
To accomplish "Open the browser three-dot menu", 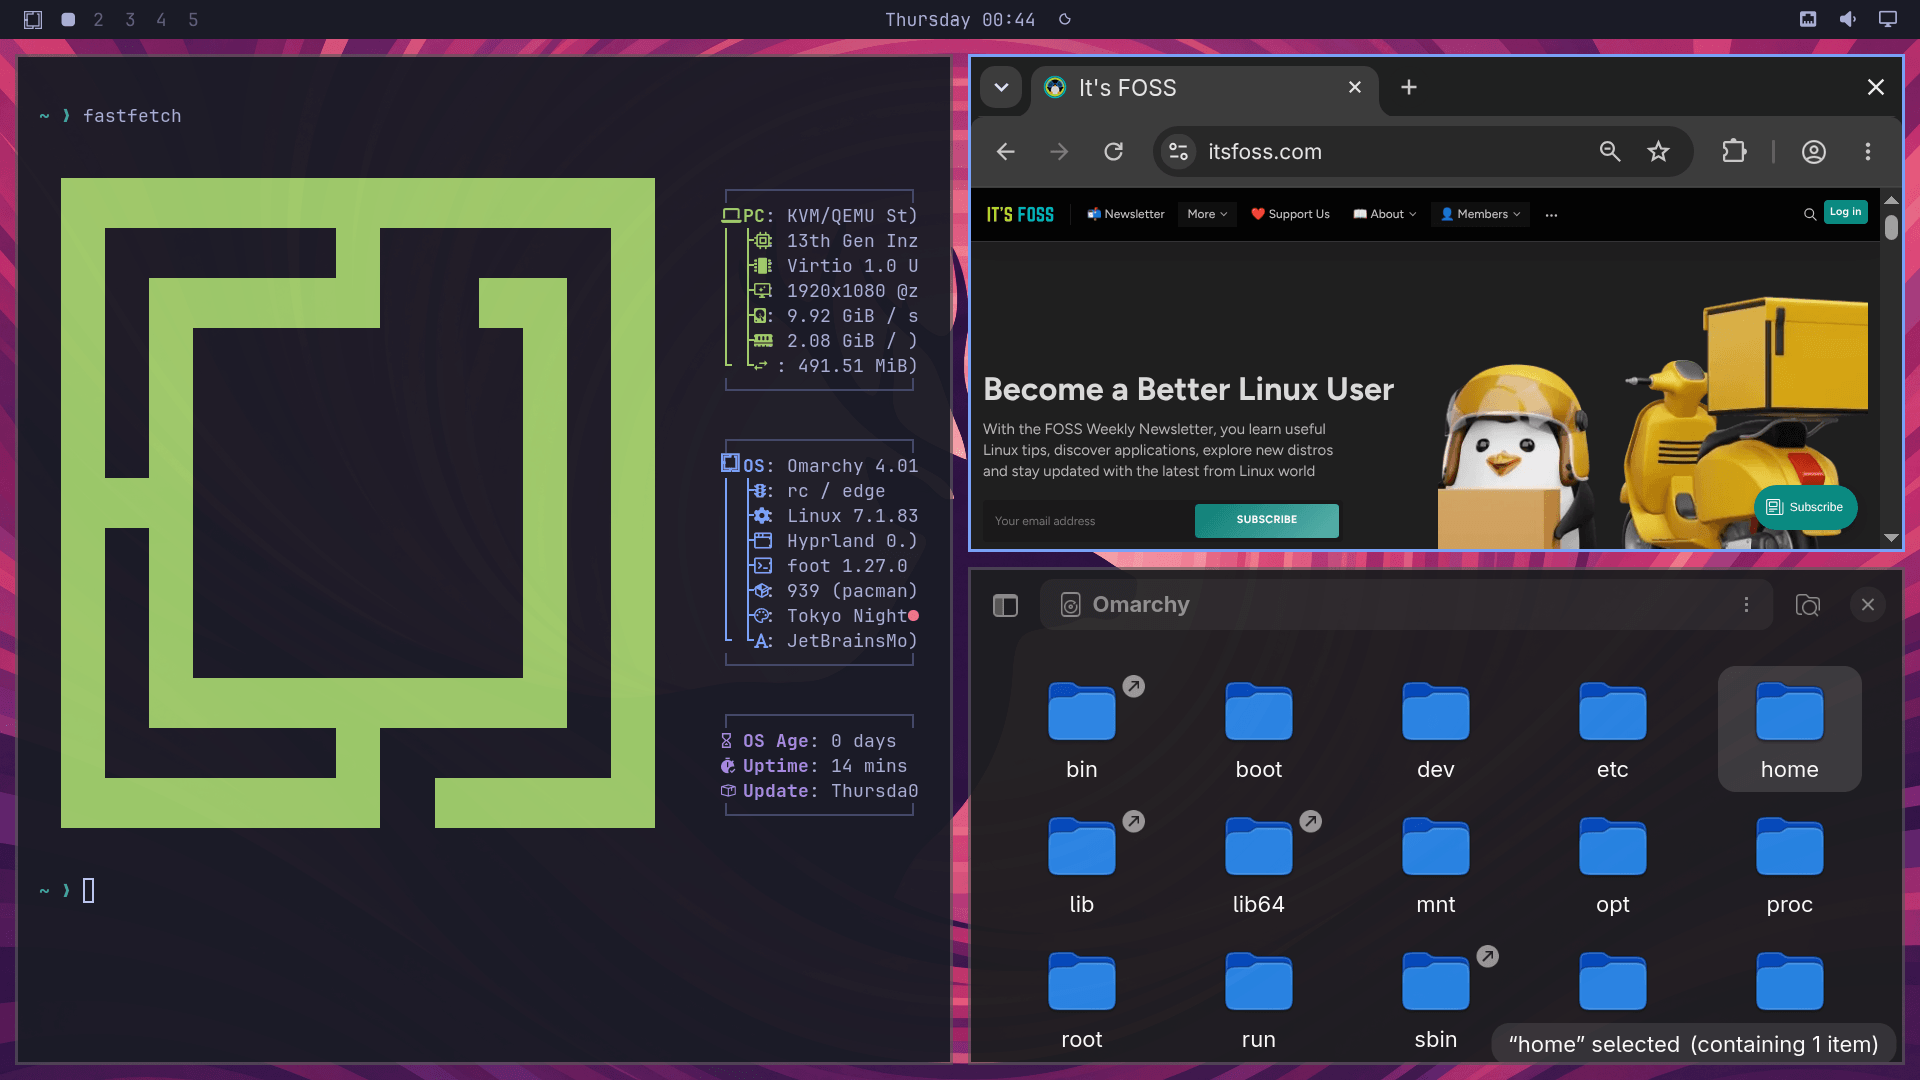I will [1868, 151].
